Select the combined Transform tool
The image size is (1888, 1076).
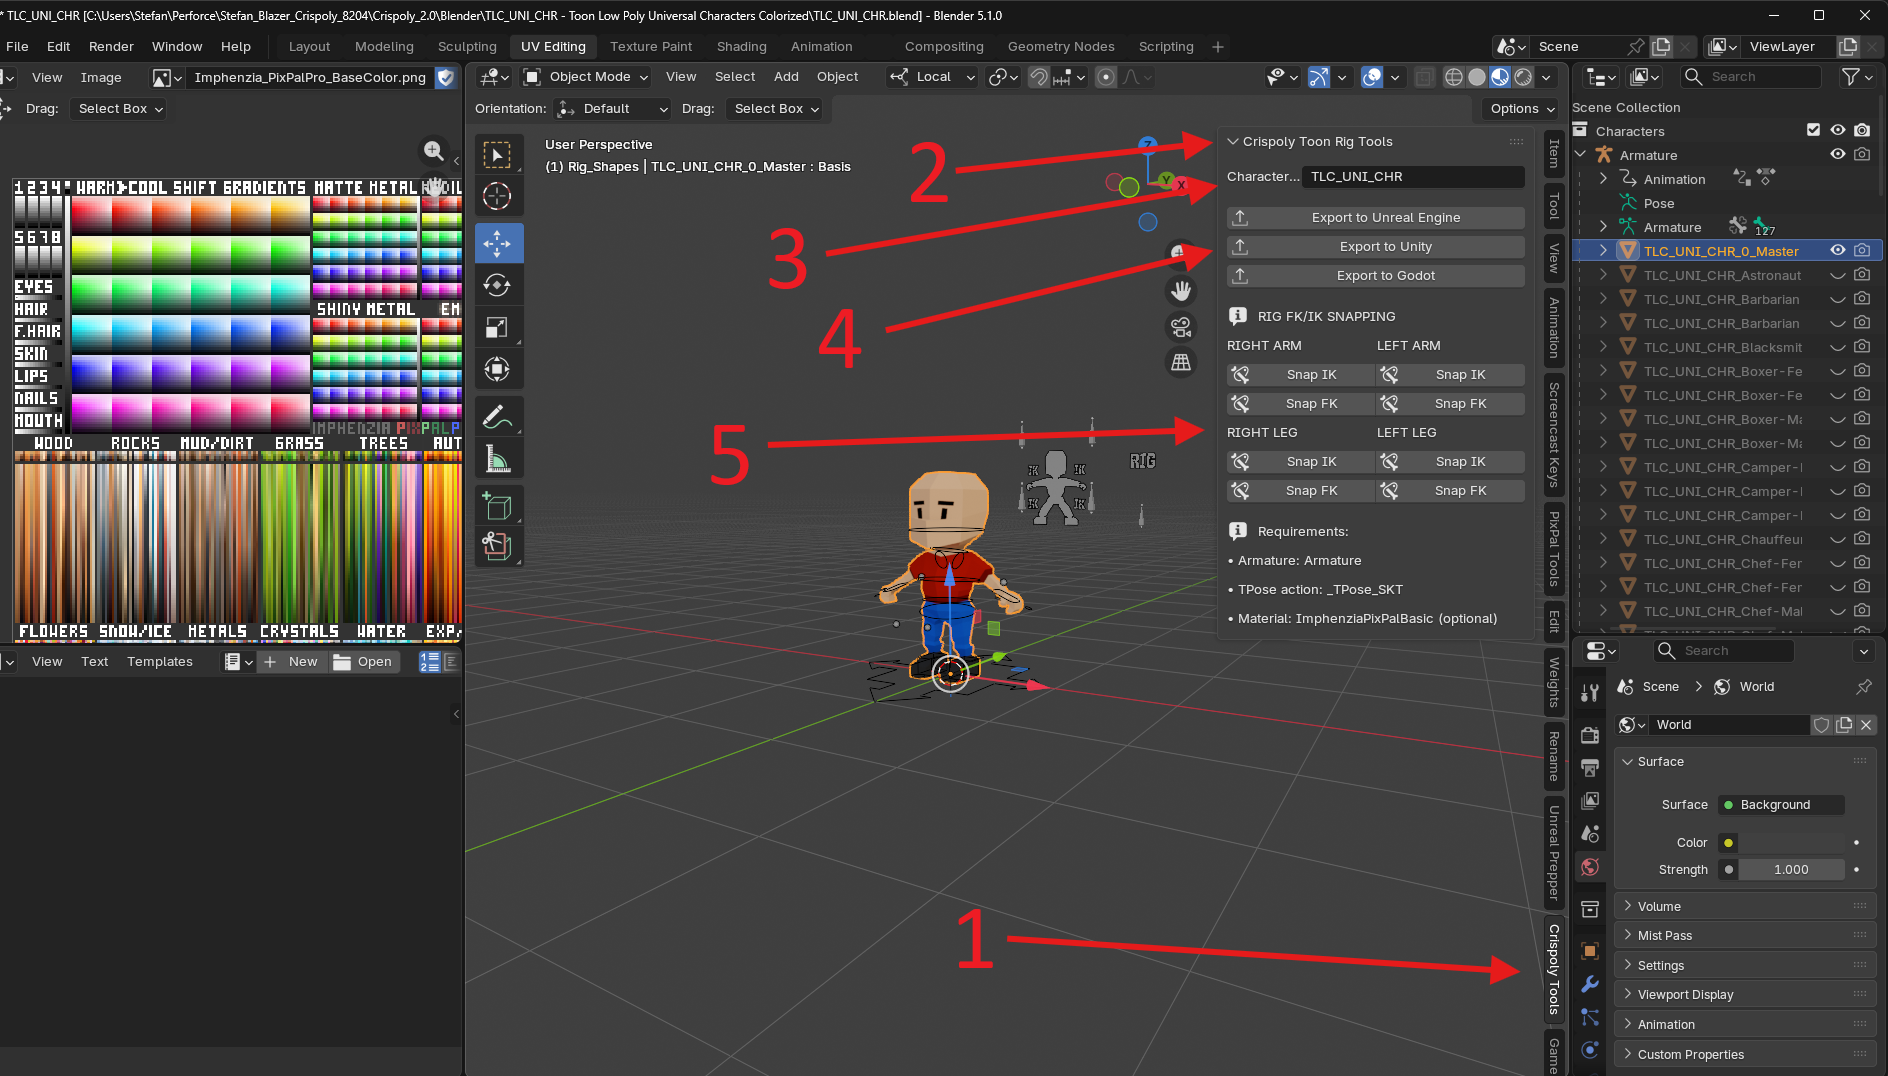click(x=497, y=369)
